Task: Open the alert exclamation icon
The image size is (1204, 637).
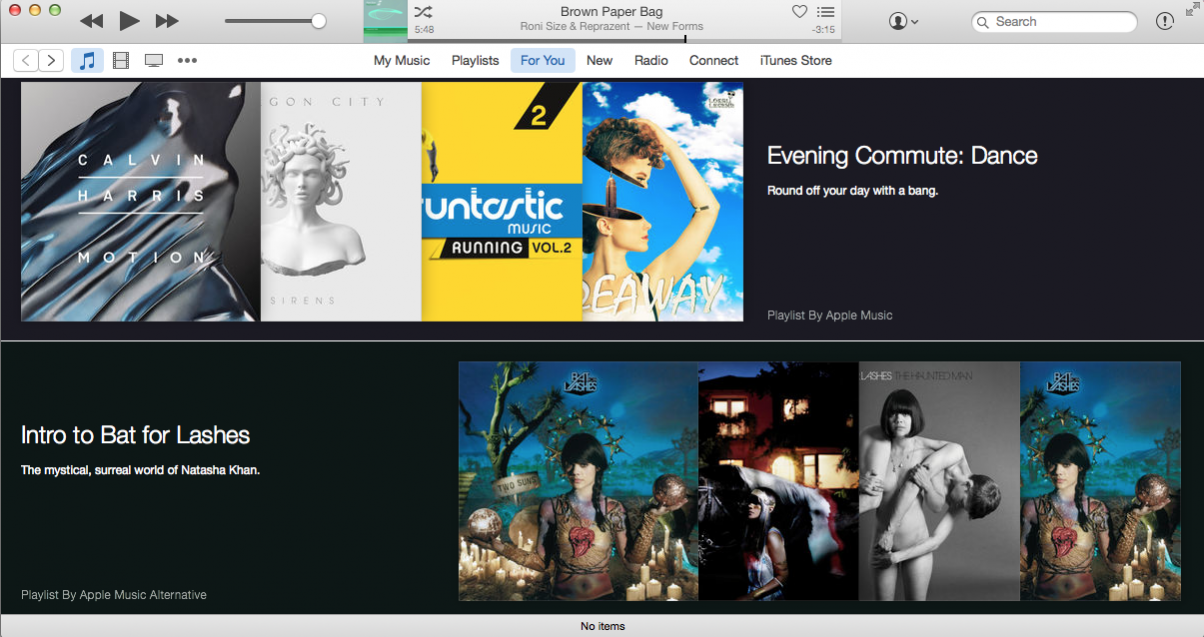Action: pyautogui.click(x=1165, y=21)
